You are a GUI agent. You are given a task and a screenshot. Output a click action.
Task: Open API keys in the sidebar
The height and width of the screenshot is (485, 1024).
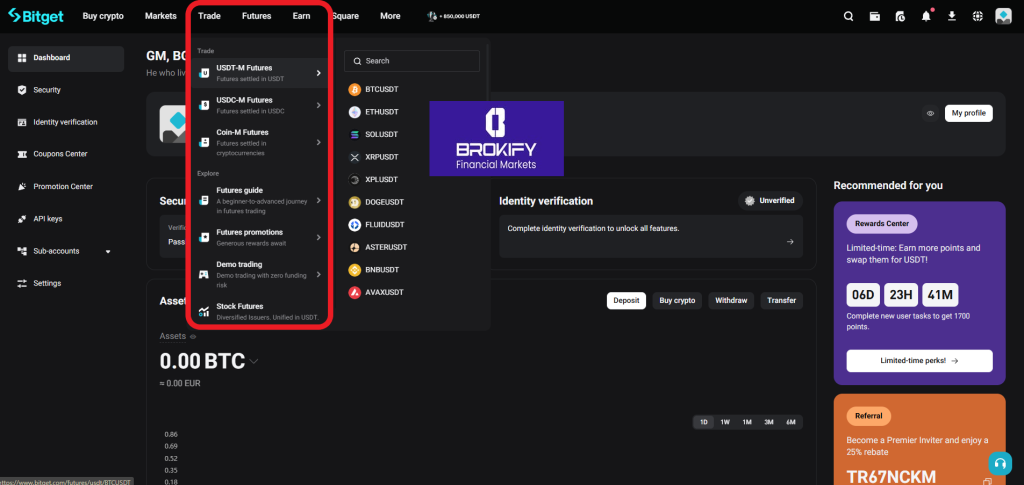coord(47,219)
